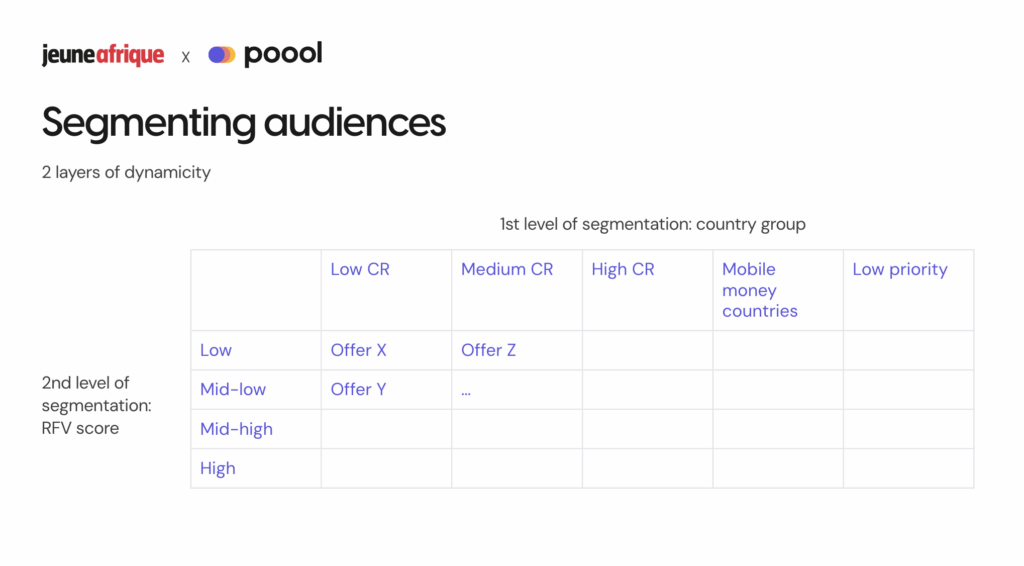Click the Offer X cell
Viewport: 1024px width, 566px height.
point(358,350)
